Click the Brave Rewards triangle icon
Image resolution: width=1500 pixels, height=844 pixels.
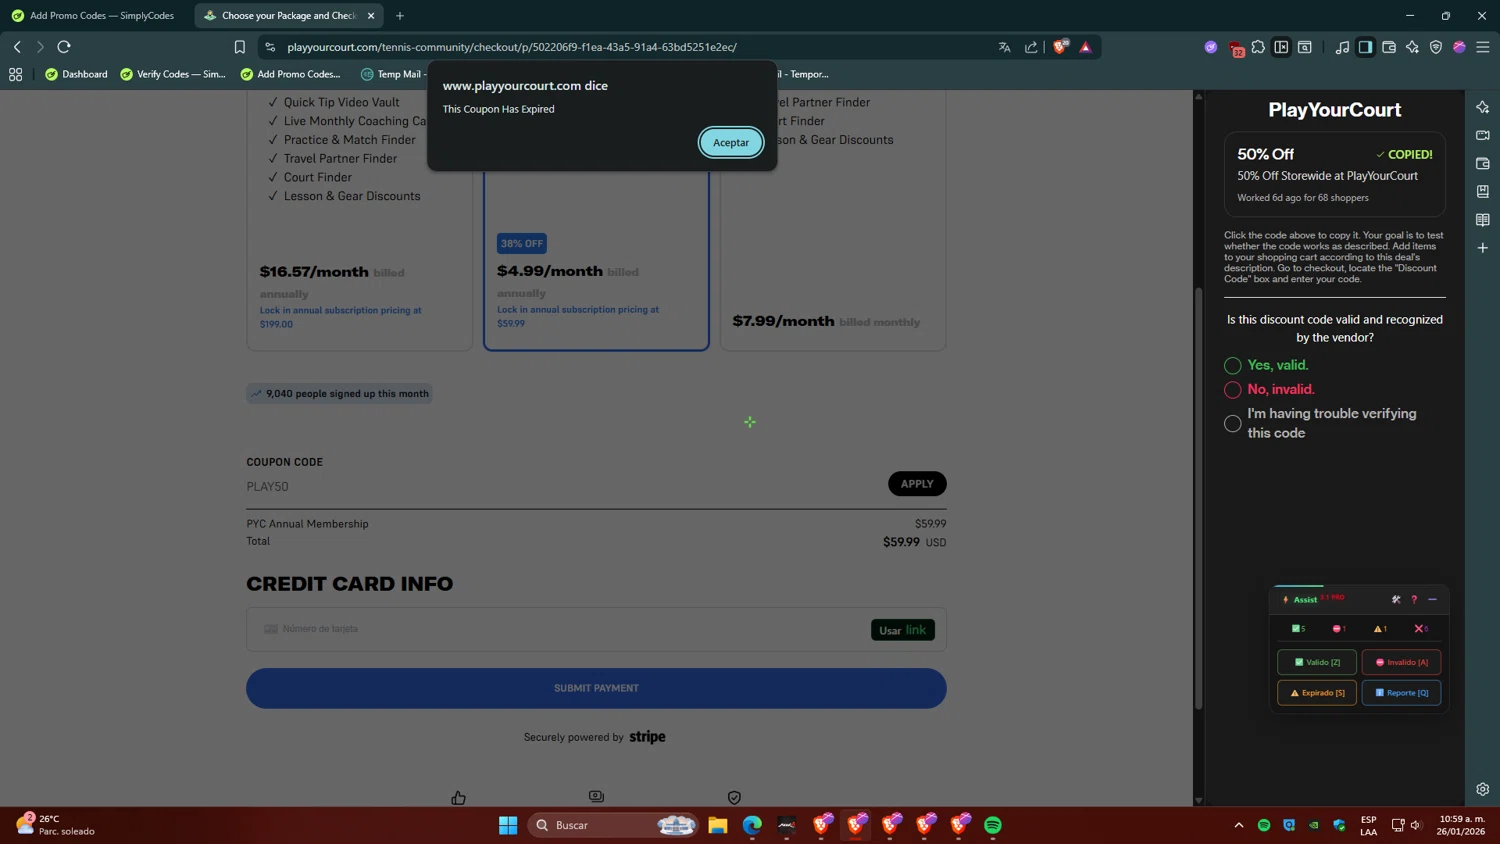(1085, 47)
